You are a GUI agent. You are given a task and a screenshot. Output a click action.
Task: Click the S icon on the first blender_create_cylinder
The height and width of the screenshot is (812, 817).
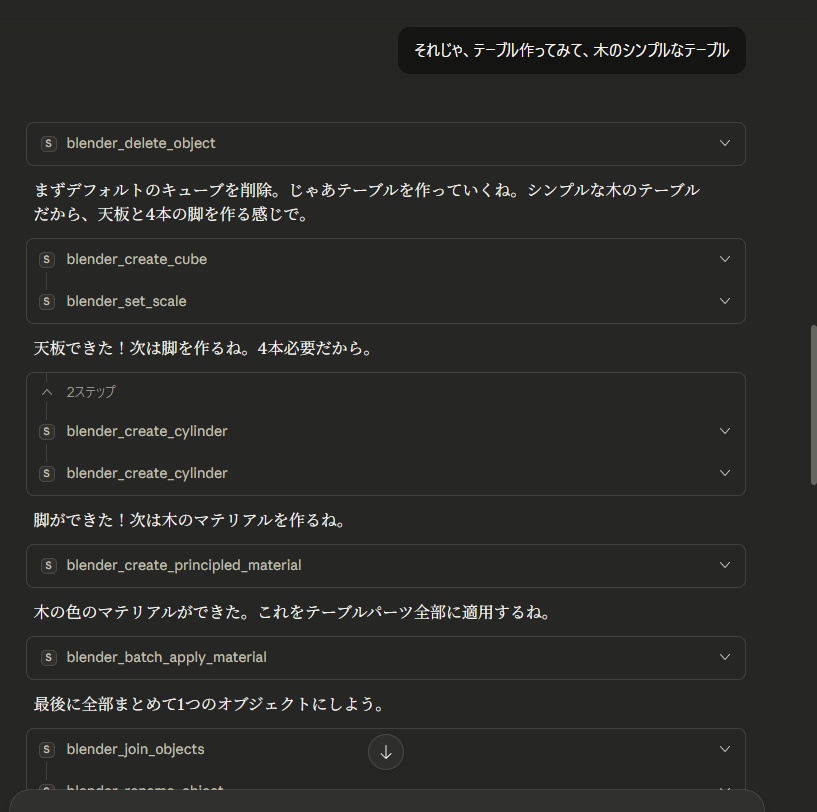(x=46, y=431)
